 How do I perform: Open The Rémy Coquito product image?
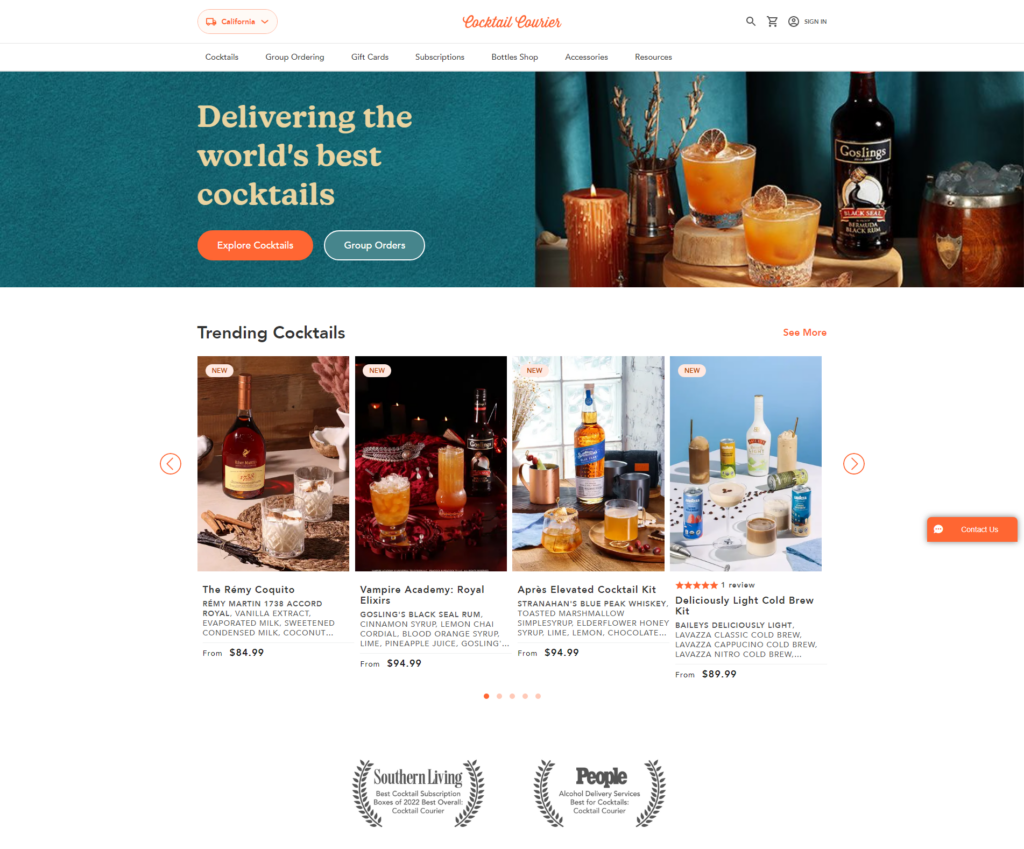(273, 464)
